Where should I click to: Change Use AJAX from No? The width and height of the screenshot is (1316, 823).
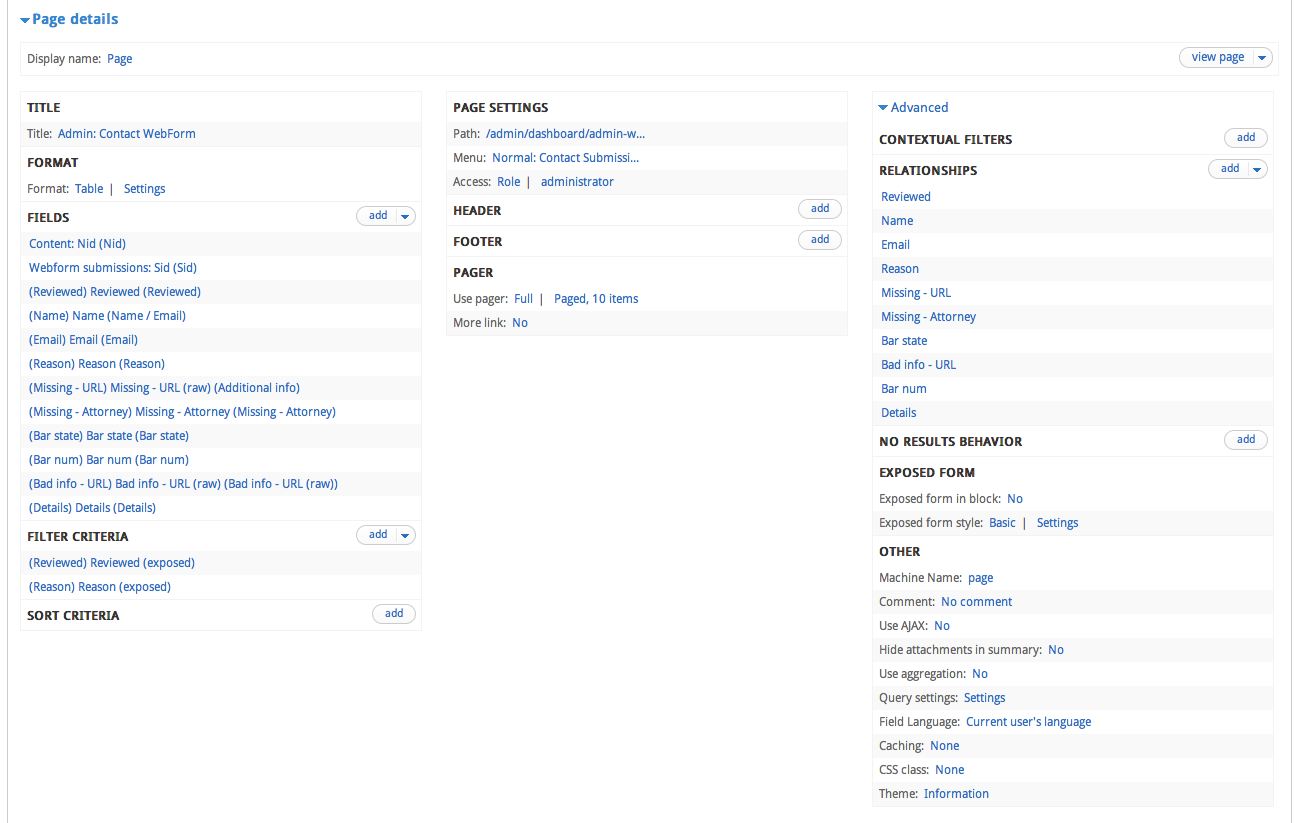point(941,625)
